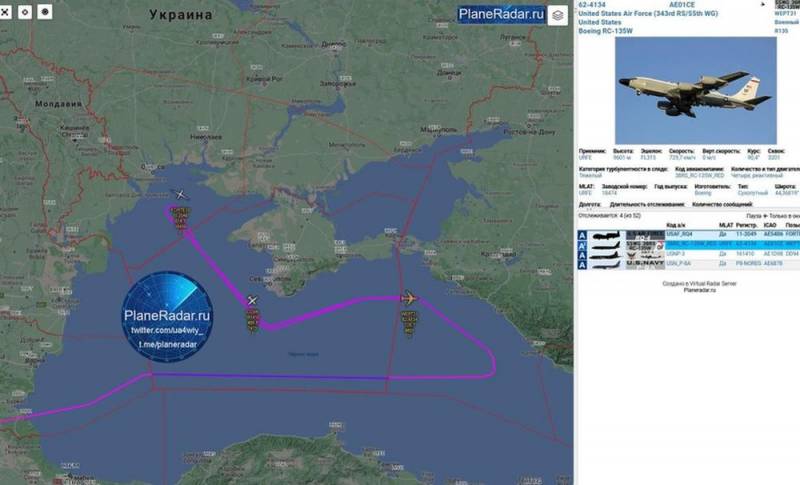The image size is (800, 485).
Task: Click the A icon in the highlighted RC-135W row
Action: coord(582,245)
